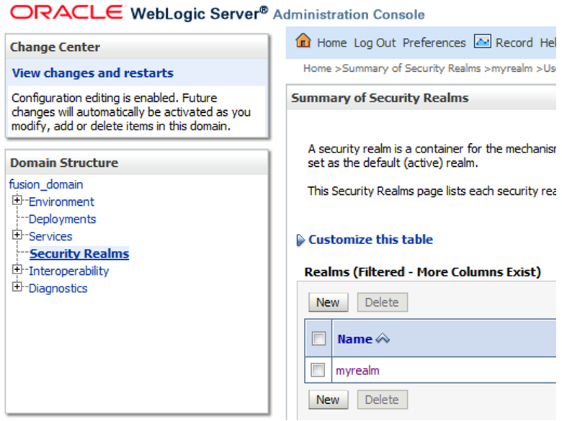Expand the Interoperability tree node

(17, 269)
